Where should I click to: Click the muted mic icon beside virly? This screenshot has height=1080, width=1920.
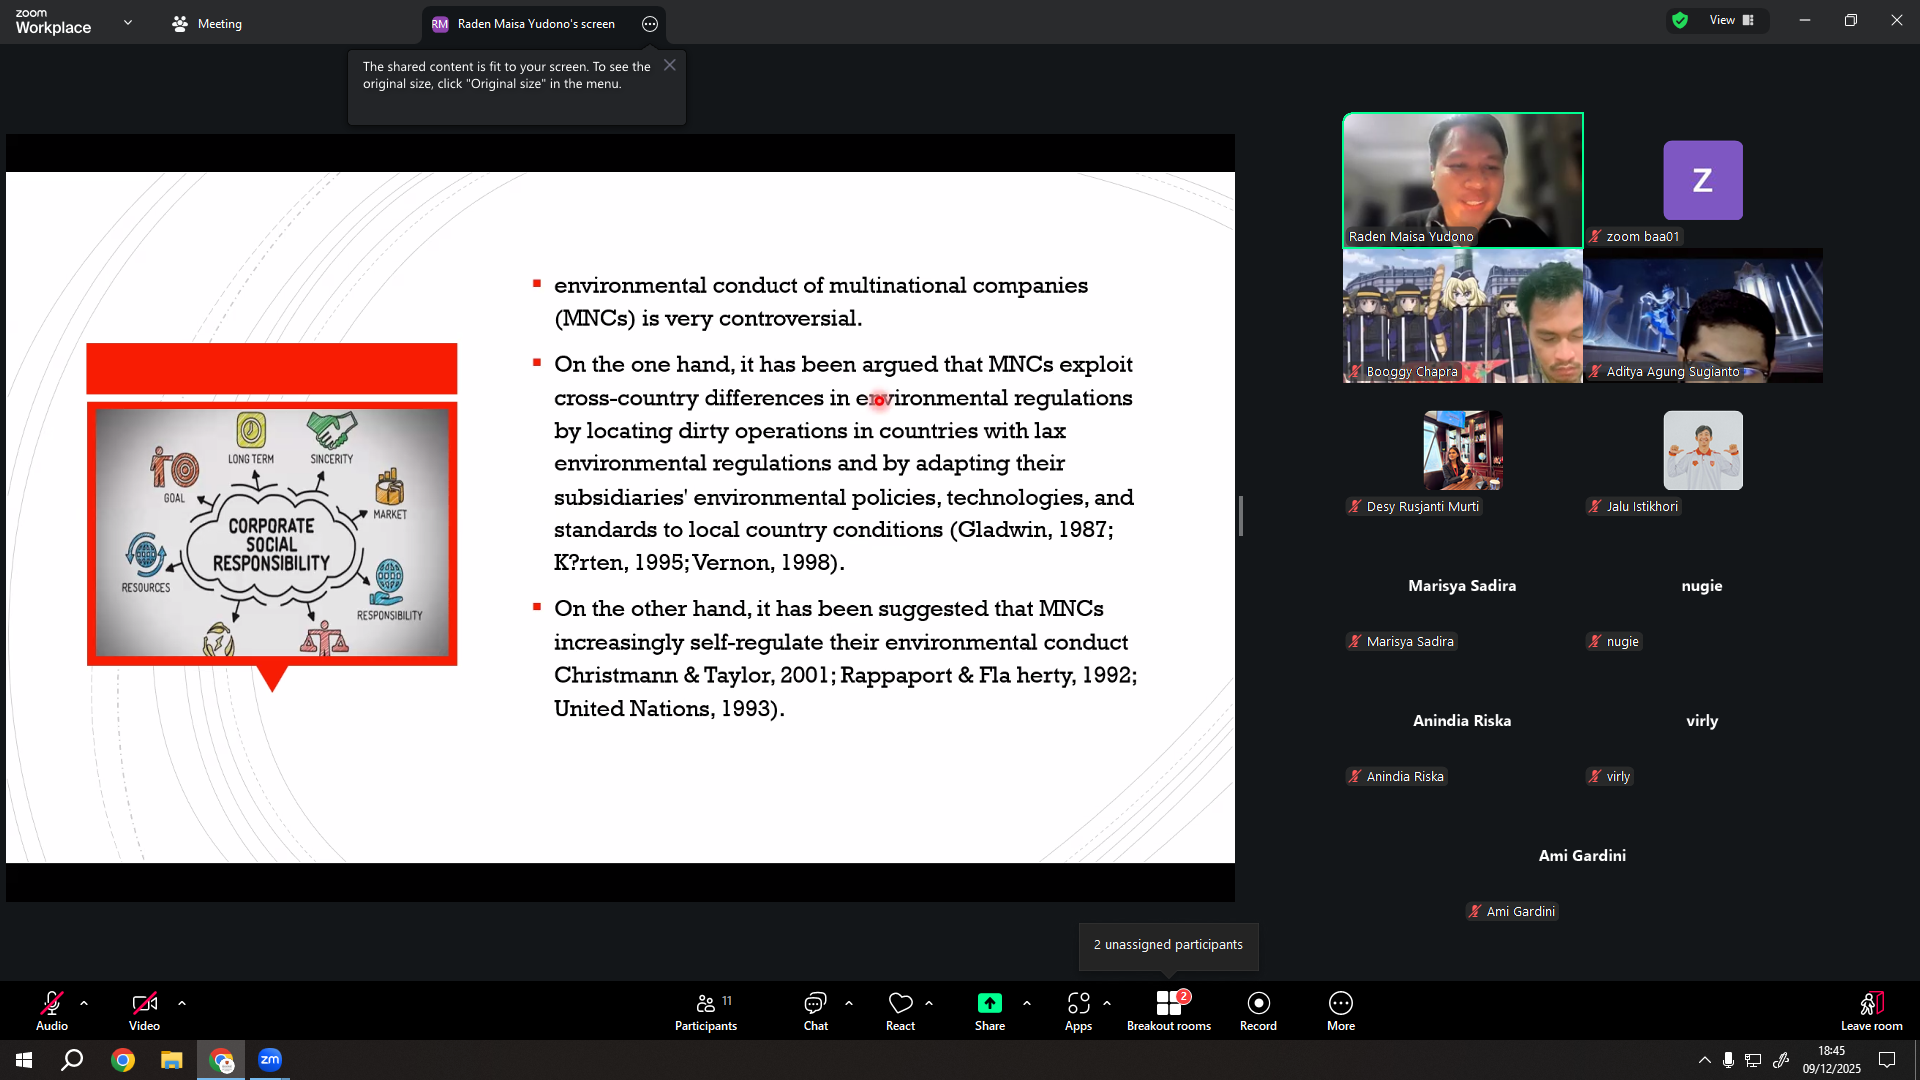1594,776
